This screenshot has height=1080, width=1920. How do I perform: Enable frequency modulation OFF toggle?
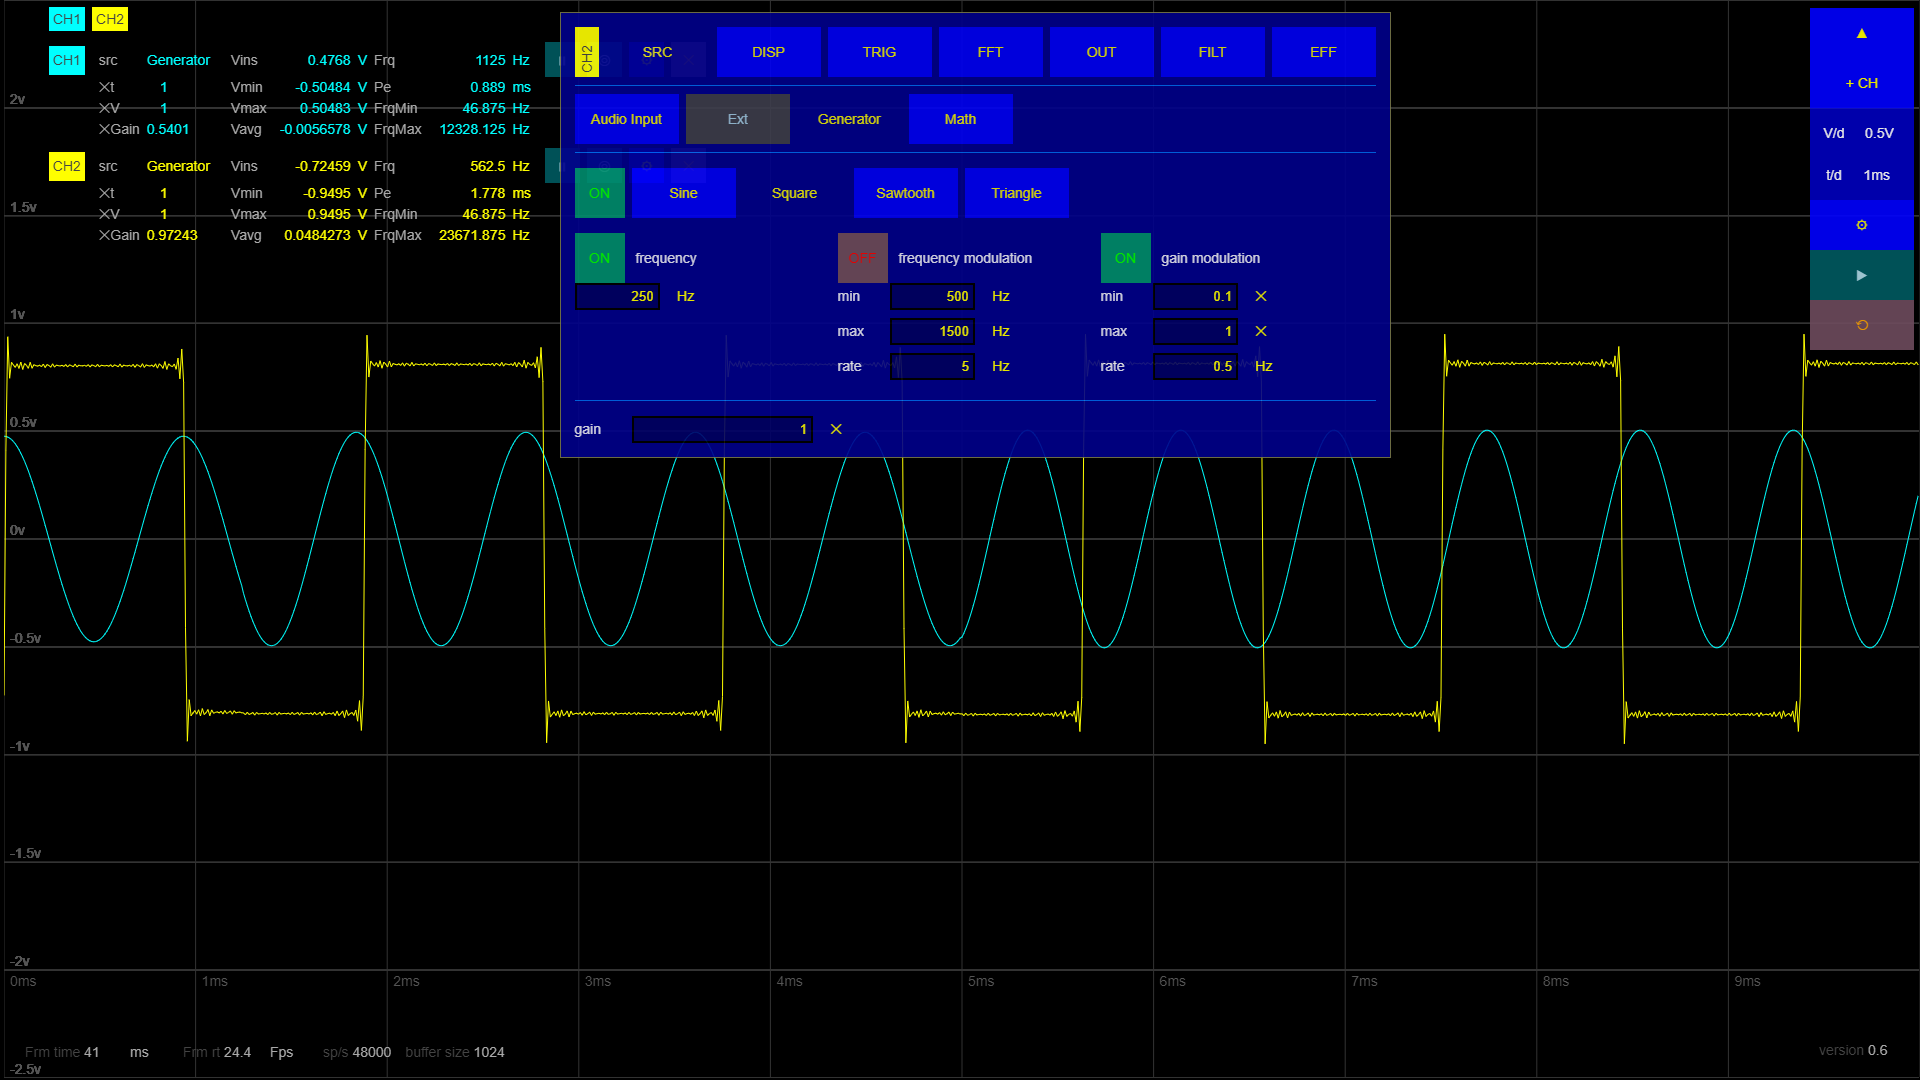pos(862,258)
